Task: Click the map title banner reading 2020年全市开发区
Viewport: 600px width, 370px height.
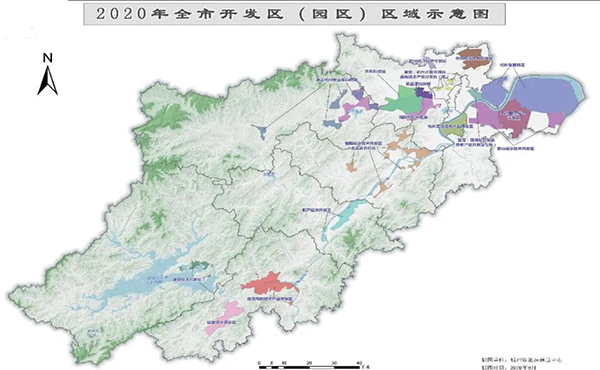Action: 294,14
